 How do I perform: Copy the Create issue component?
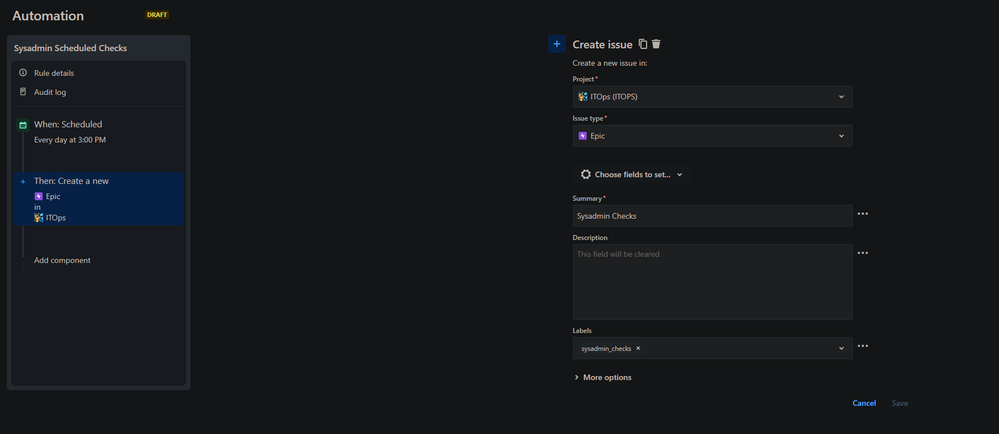[x=643, y=44]
